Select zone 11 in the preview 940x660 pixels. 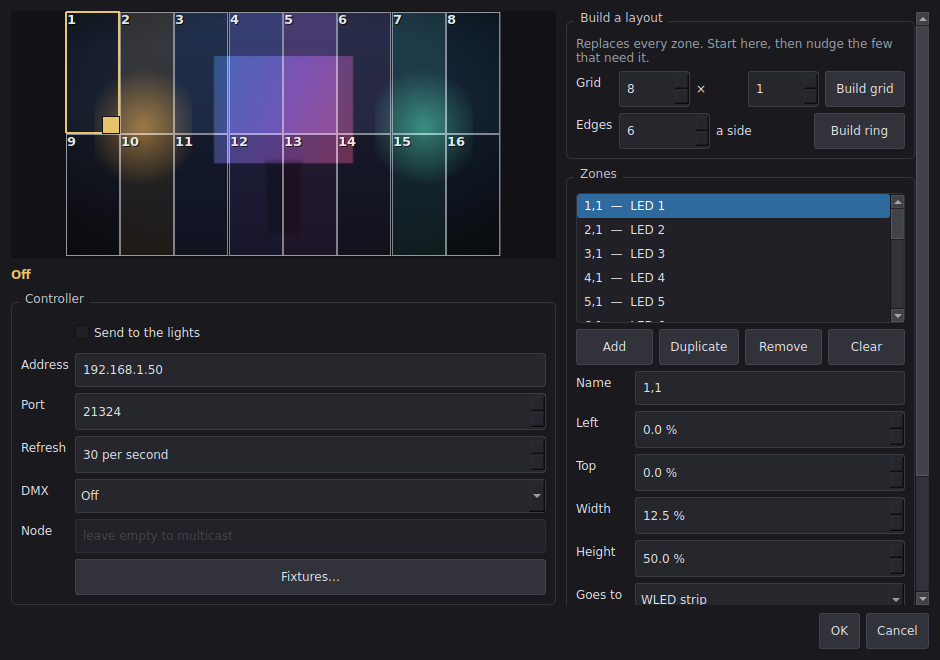pos(201,195)
